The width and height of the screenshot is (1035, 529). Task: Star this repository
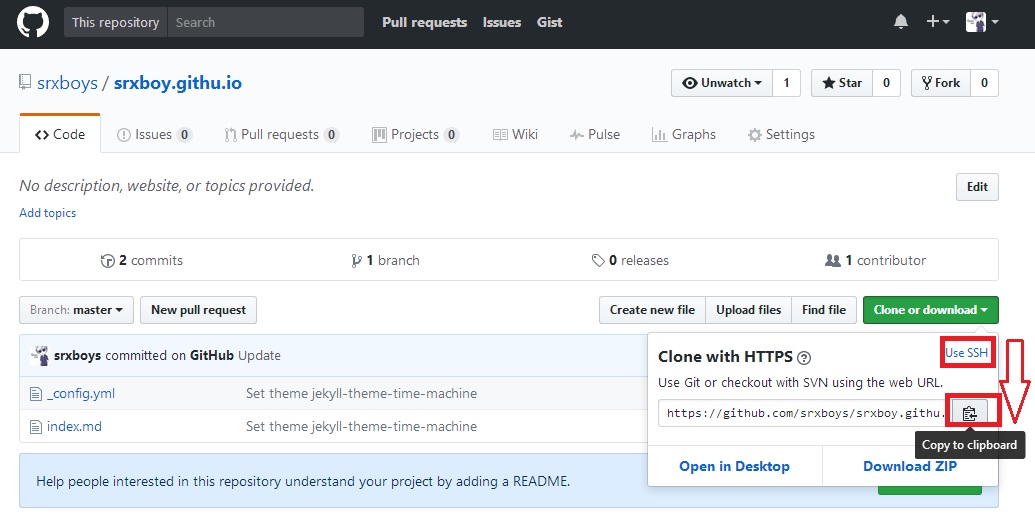(842, 83)
